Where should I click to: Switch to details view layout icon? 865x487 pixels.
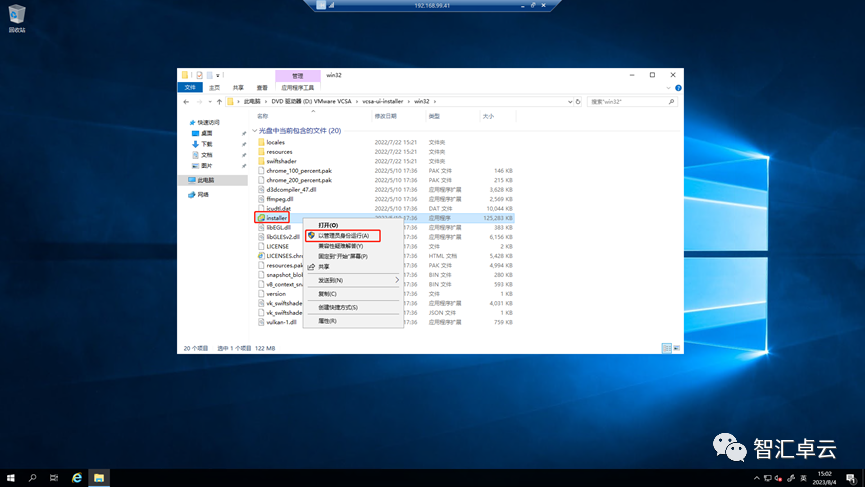(x=667, y=348)
